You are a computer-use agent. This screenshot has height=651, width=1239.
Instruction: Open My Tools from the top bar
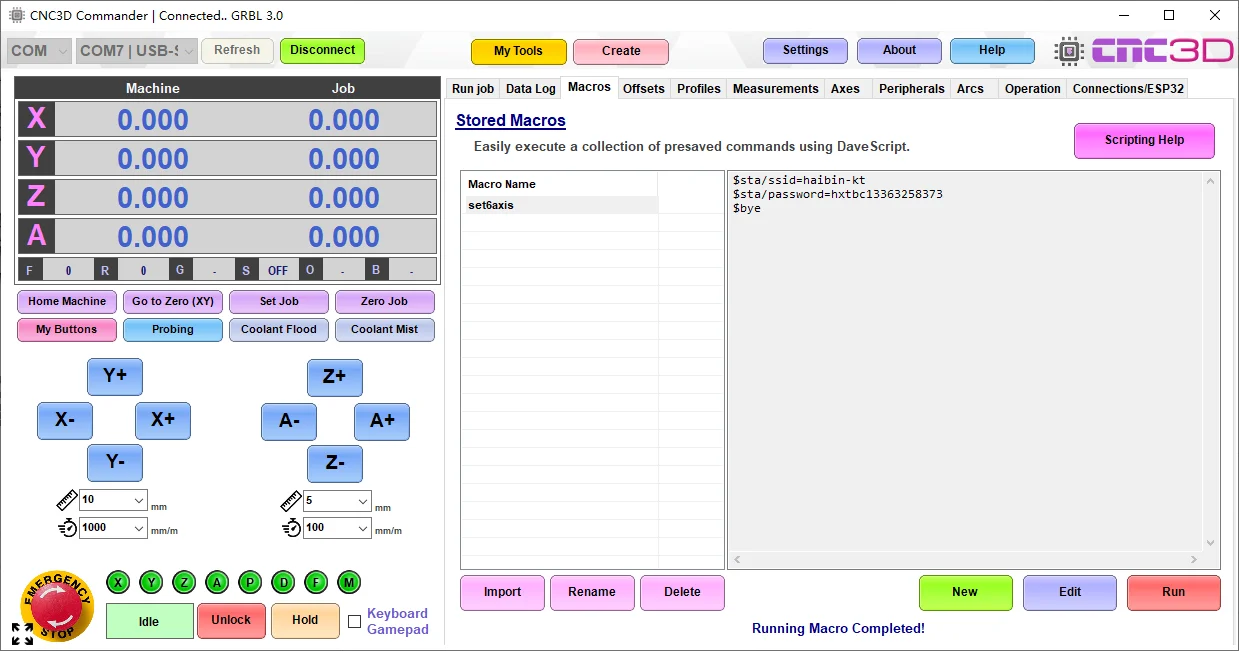pos(518,51)
